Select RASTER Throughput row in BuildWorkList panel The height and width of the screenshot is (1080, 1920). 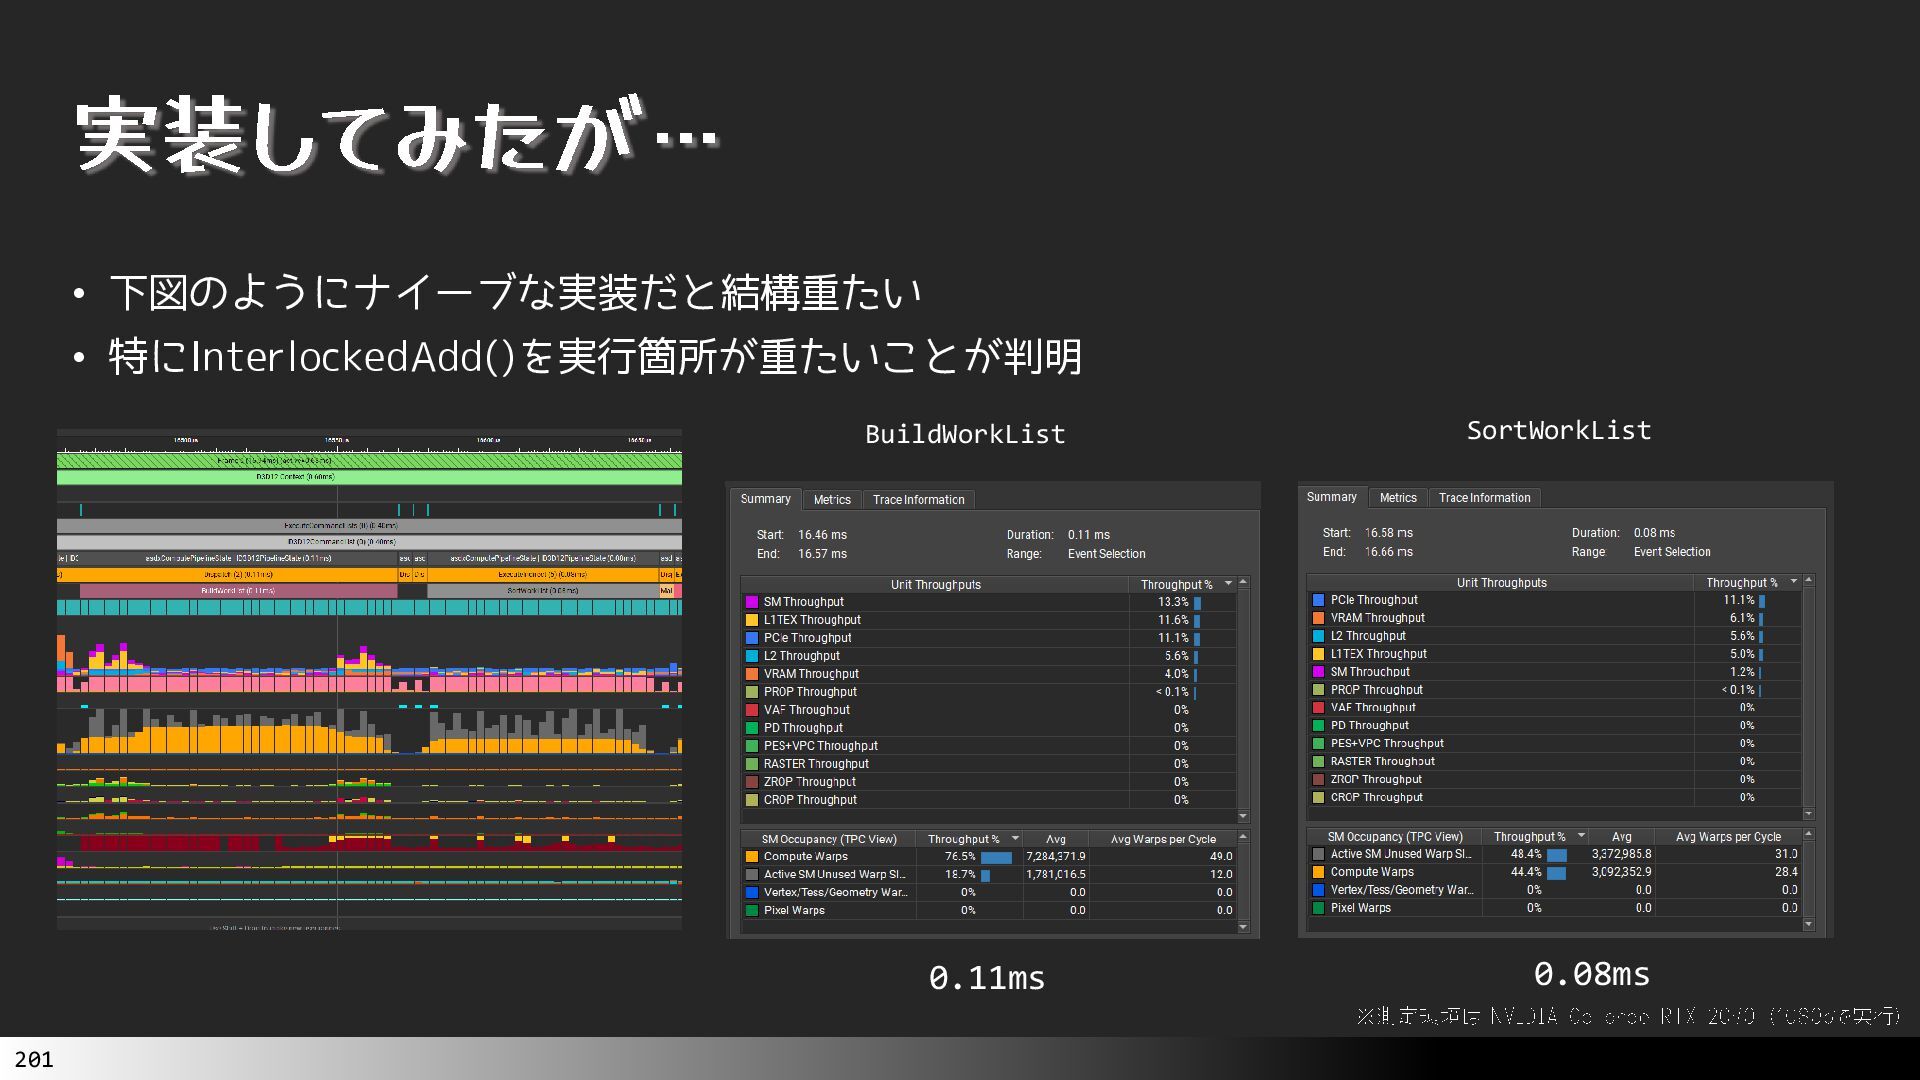coord(989,764)
